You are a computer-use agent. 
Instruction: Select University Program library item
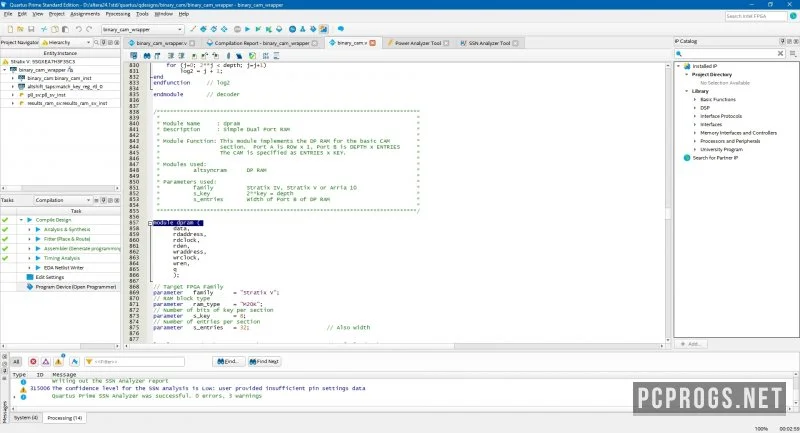pos(721,150)
